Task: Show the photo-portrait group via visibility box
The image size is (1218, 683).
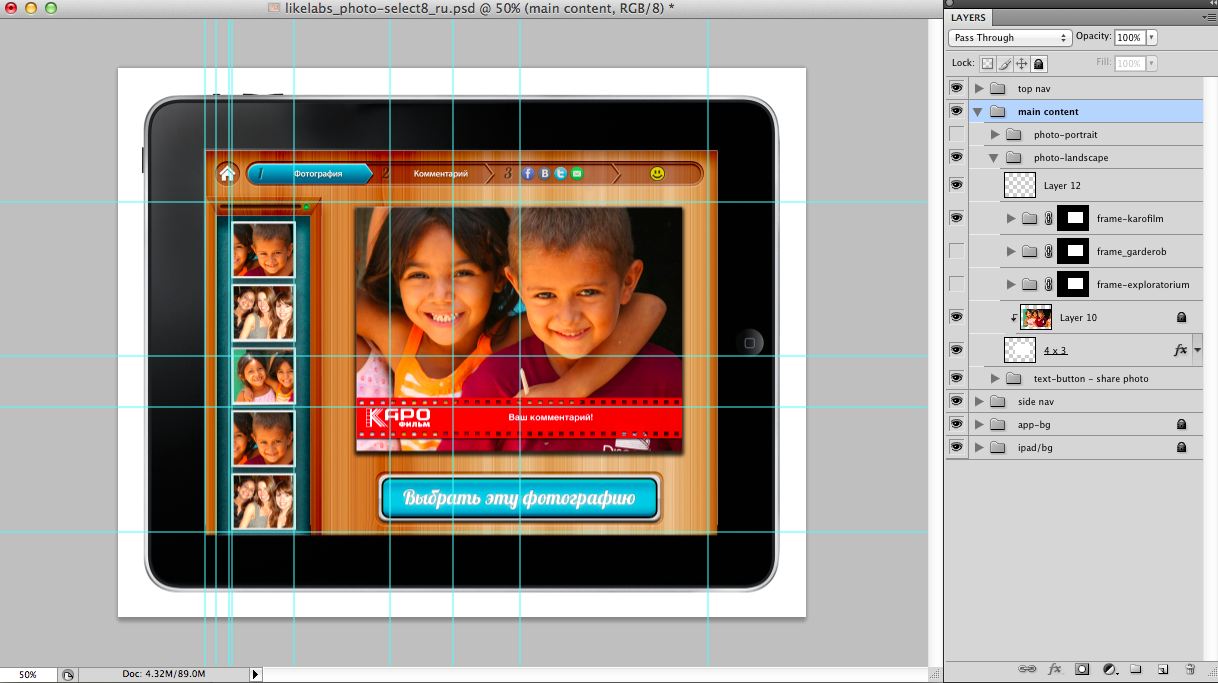Action: click(x=956, y=134)
